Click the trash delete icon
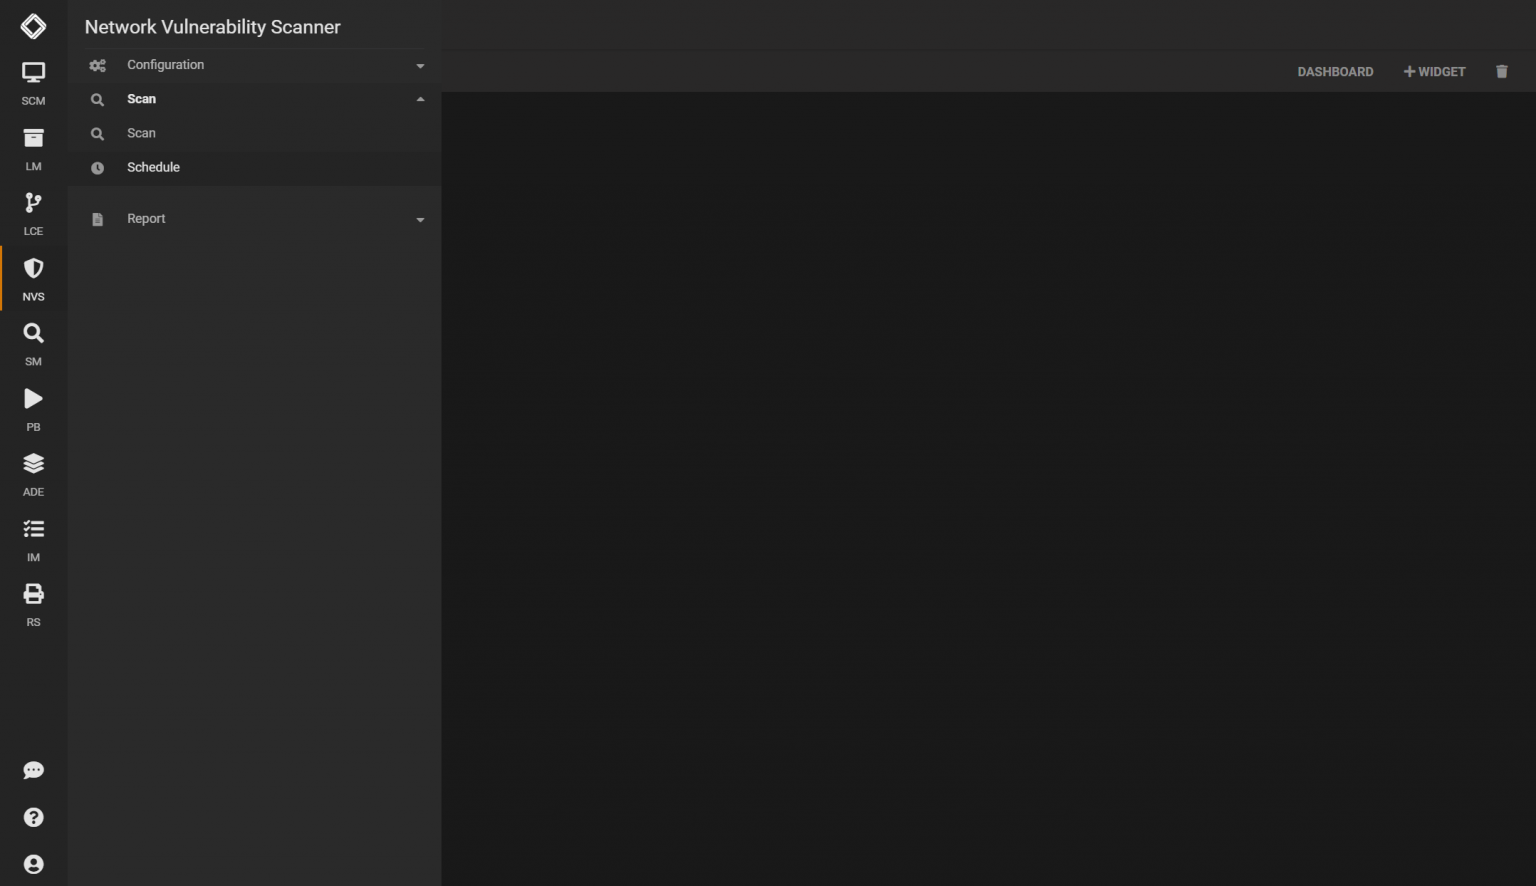 click(x=1501, y=72)
